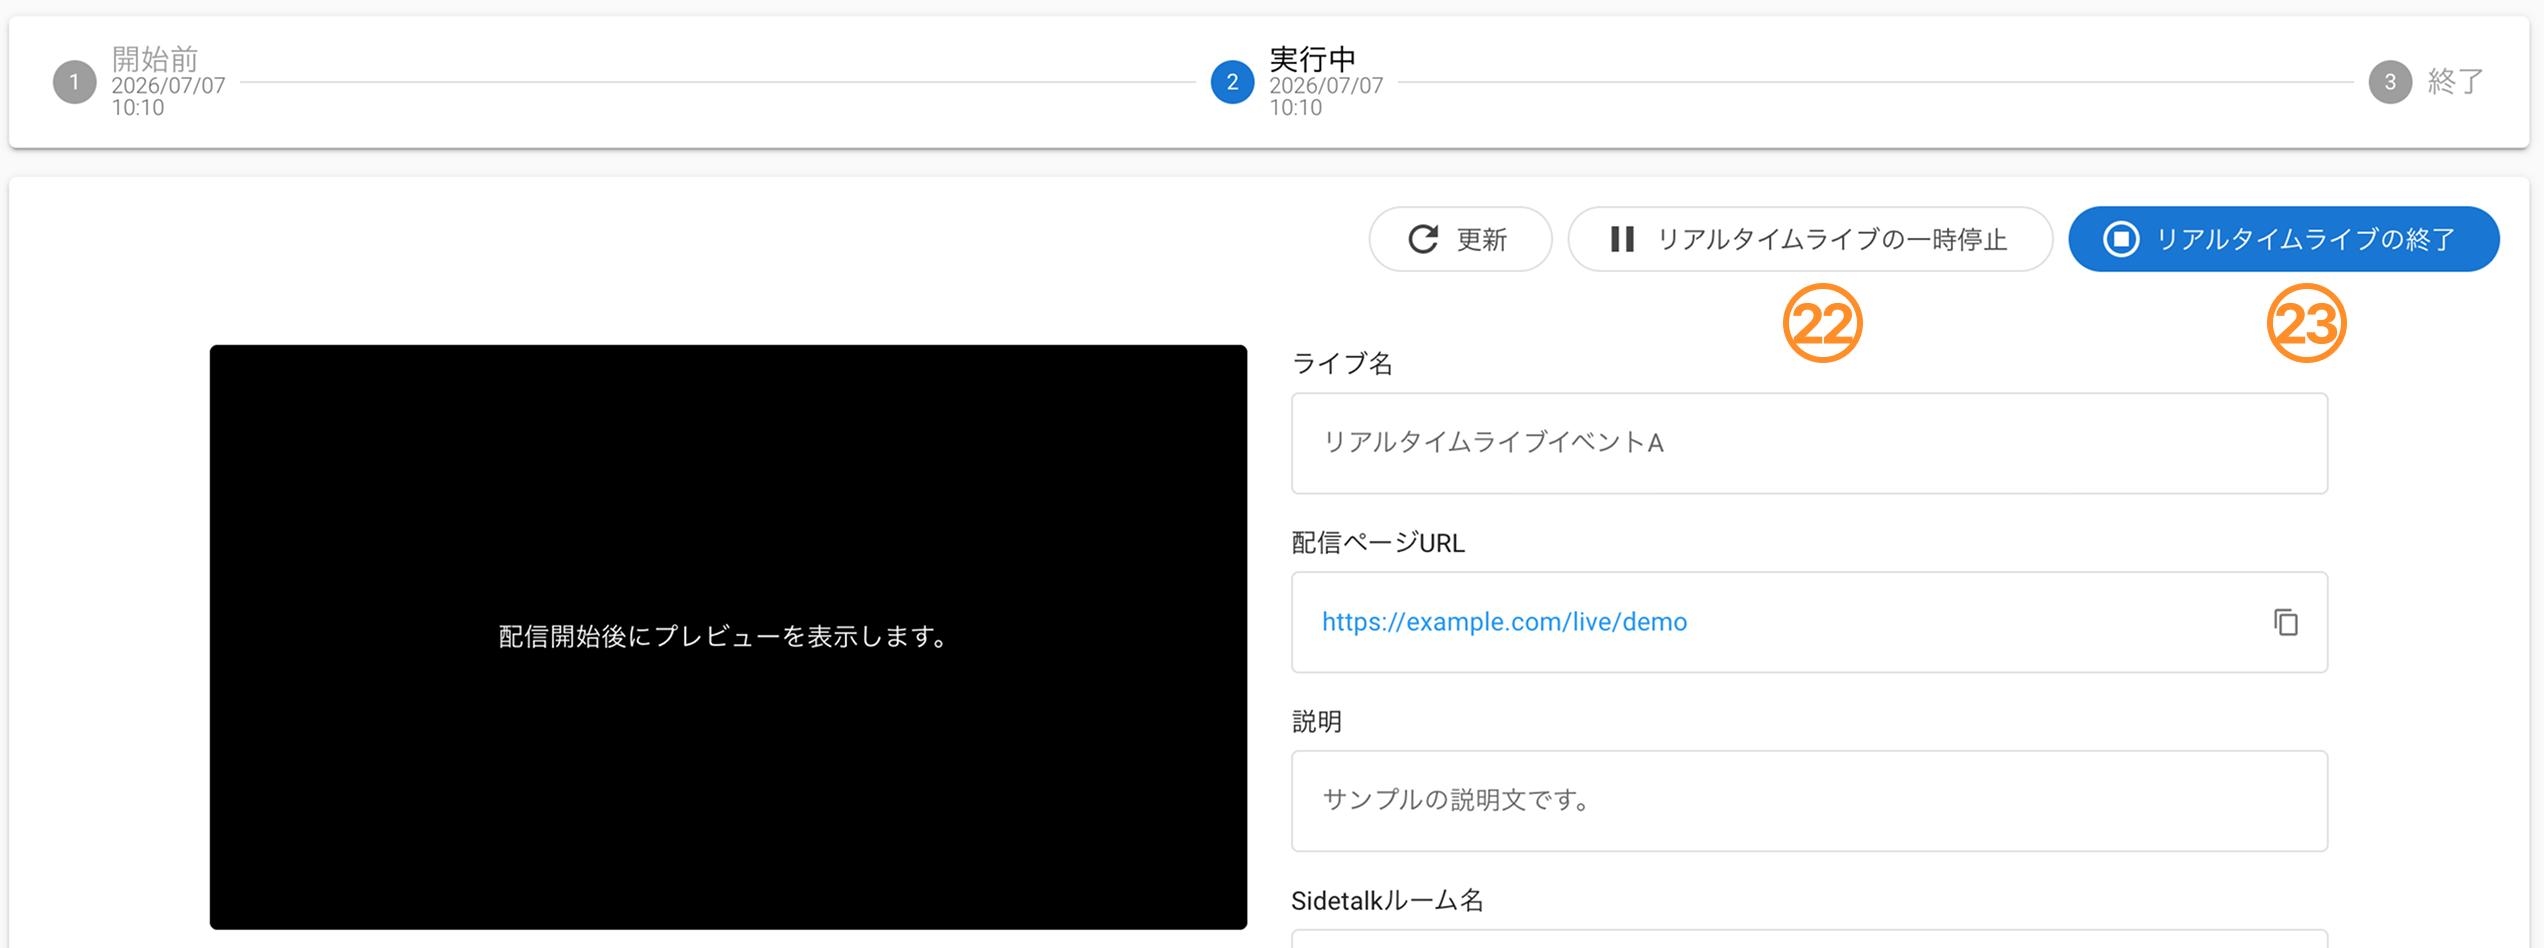This screenshot has width=2544, height=948.
Task: Select step 1 開始前 in stepper
Action: 140,82
